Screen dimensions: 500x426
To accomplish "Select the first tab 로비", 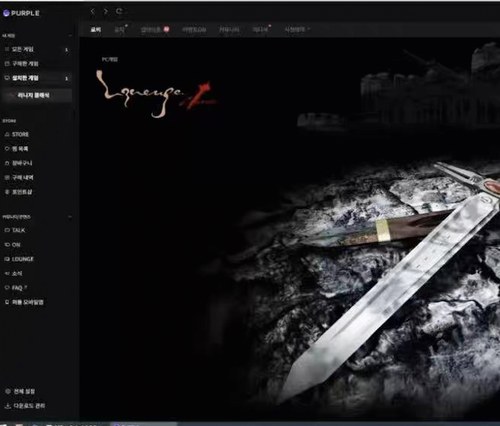I will [96, 29].
